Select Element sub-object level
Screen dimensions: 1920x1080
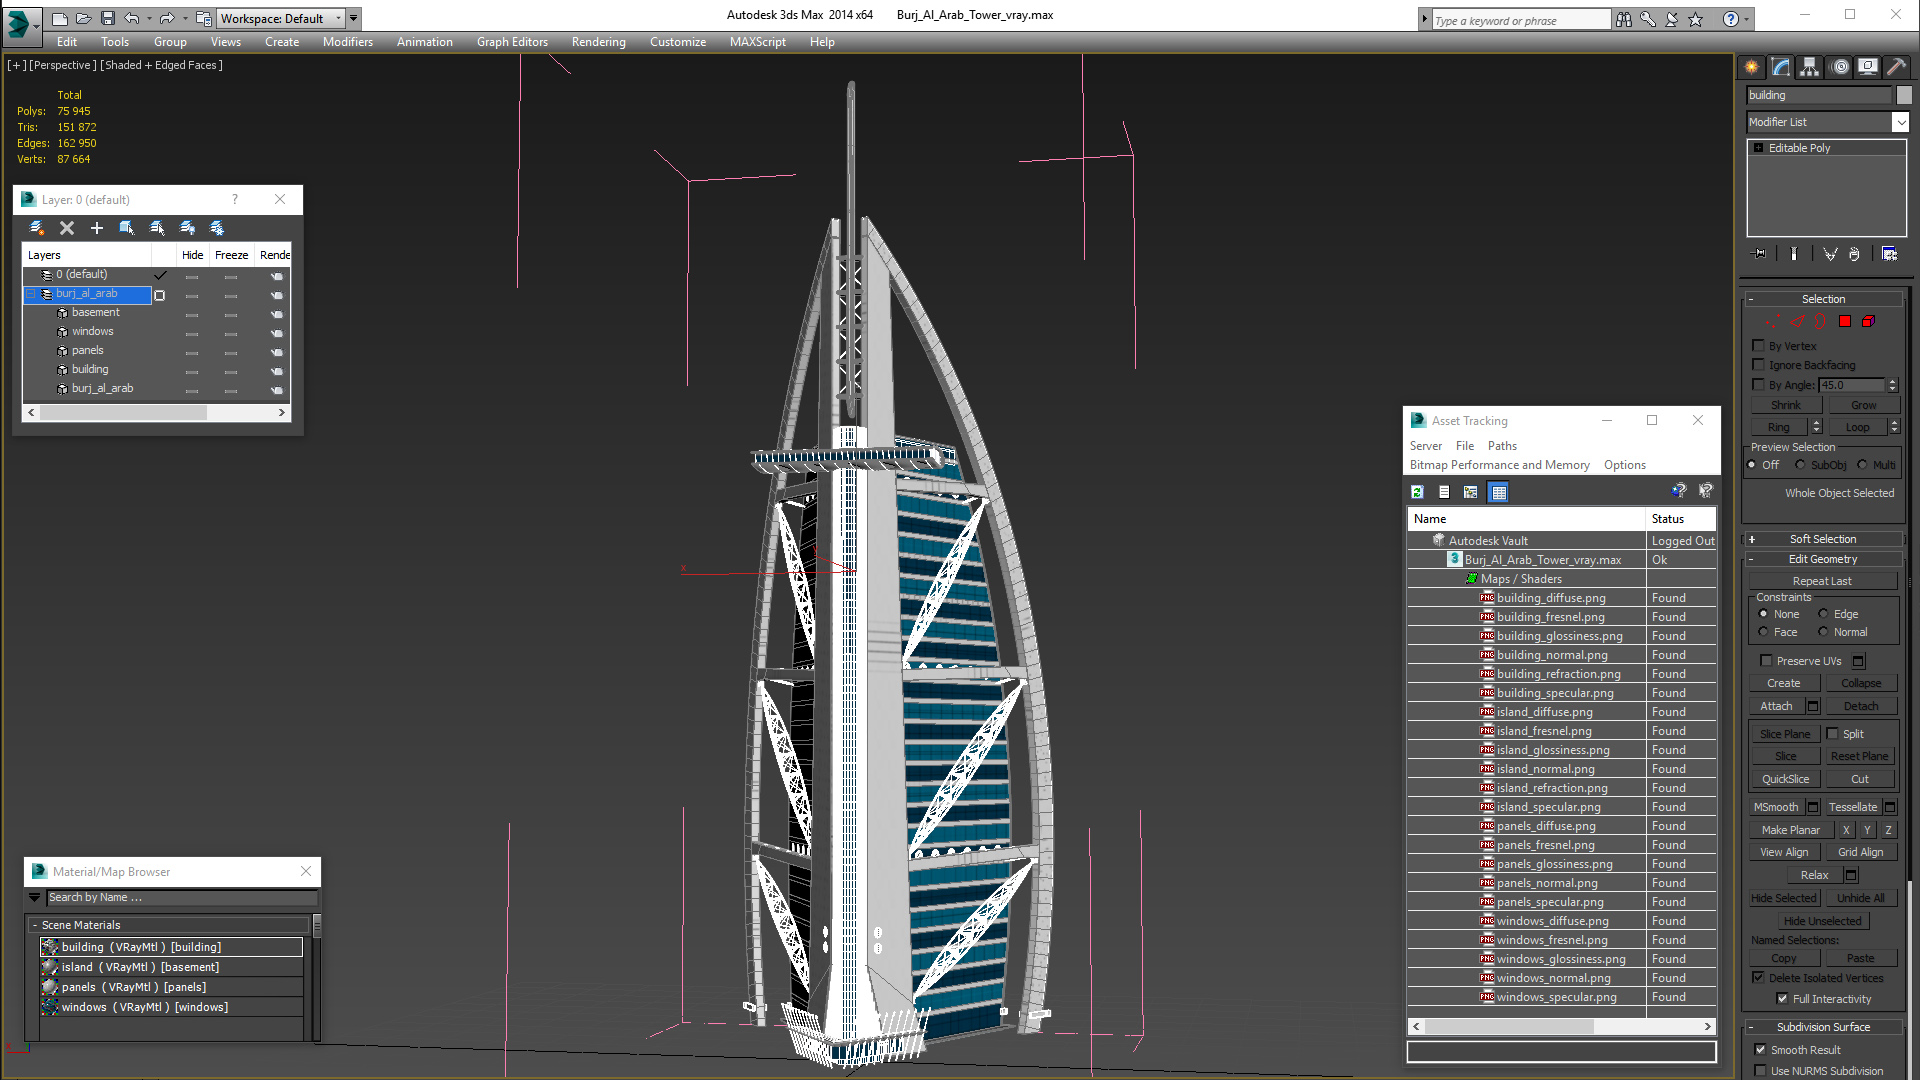[1868, 322]
